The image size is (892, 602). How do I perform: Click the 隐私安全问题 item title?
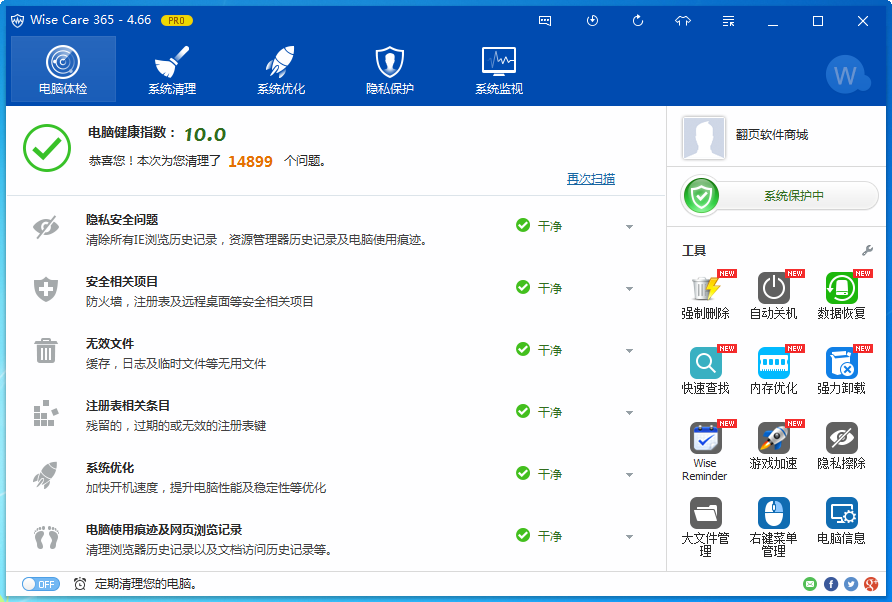[122, 220]
